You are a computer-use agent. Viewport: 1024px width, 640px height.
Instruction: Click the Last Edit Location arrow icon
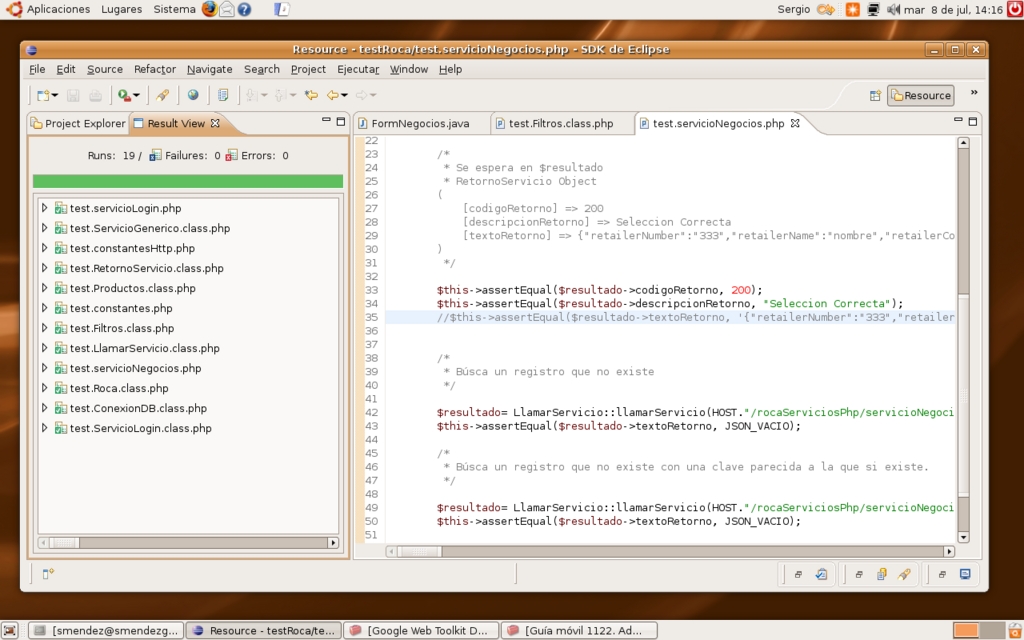coord(311,95)
